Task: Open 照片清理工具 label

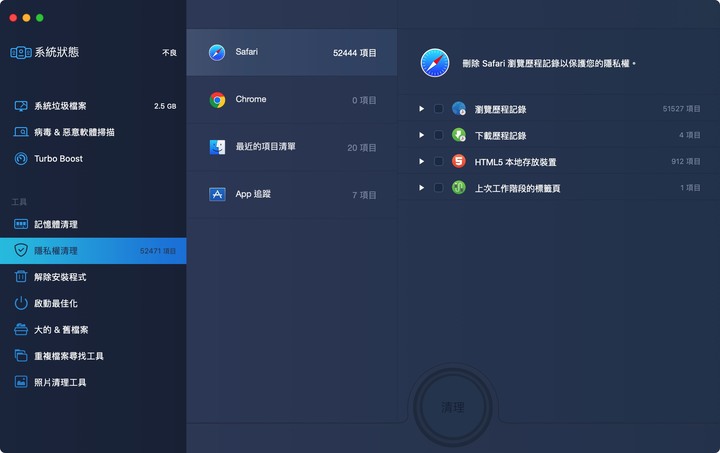Action: pyautogui.click(x=60, y=382)
